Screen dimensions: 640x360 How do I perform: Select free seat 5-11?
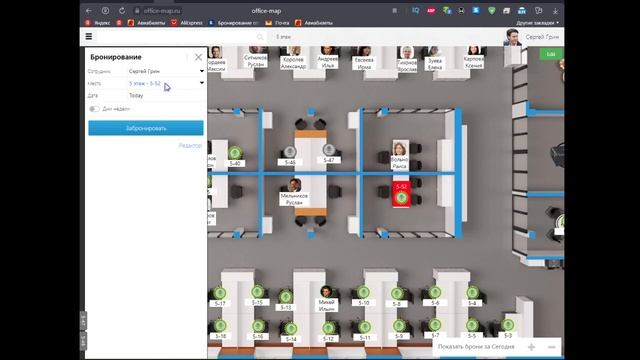364,327
